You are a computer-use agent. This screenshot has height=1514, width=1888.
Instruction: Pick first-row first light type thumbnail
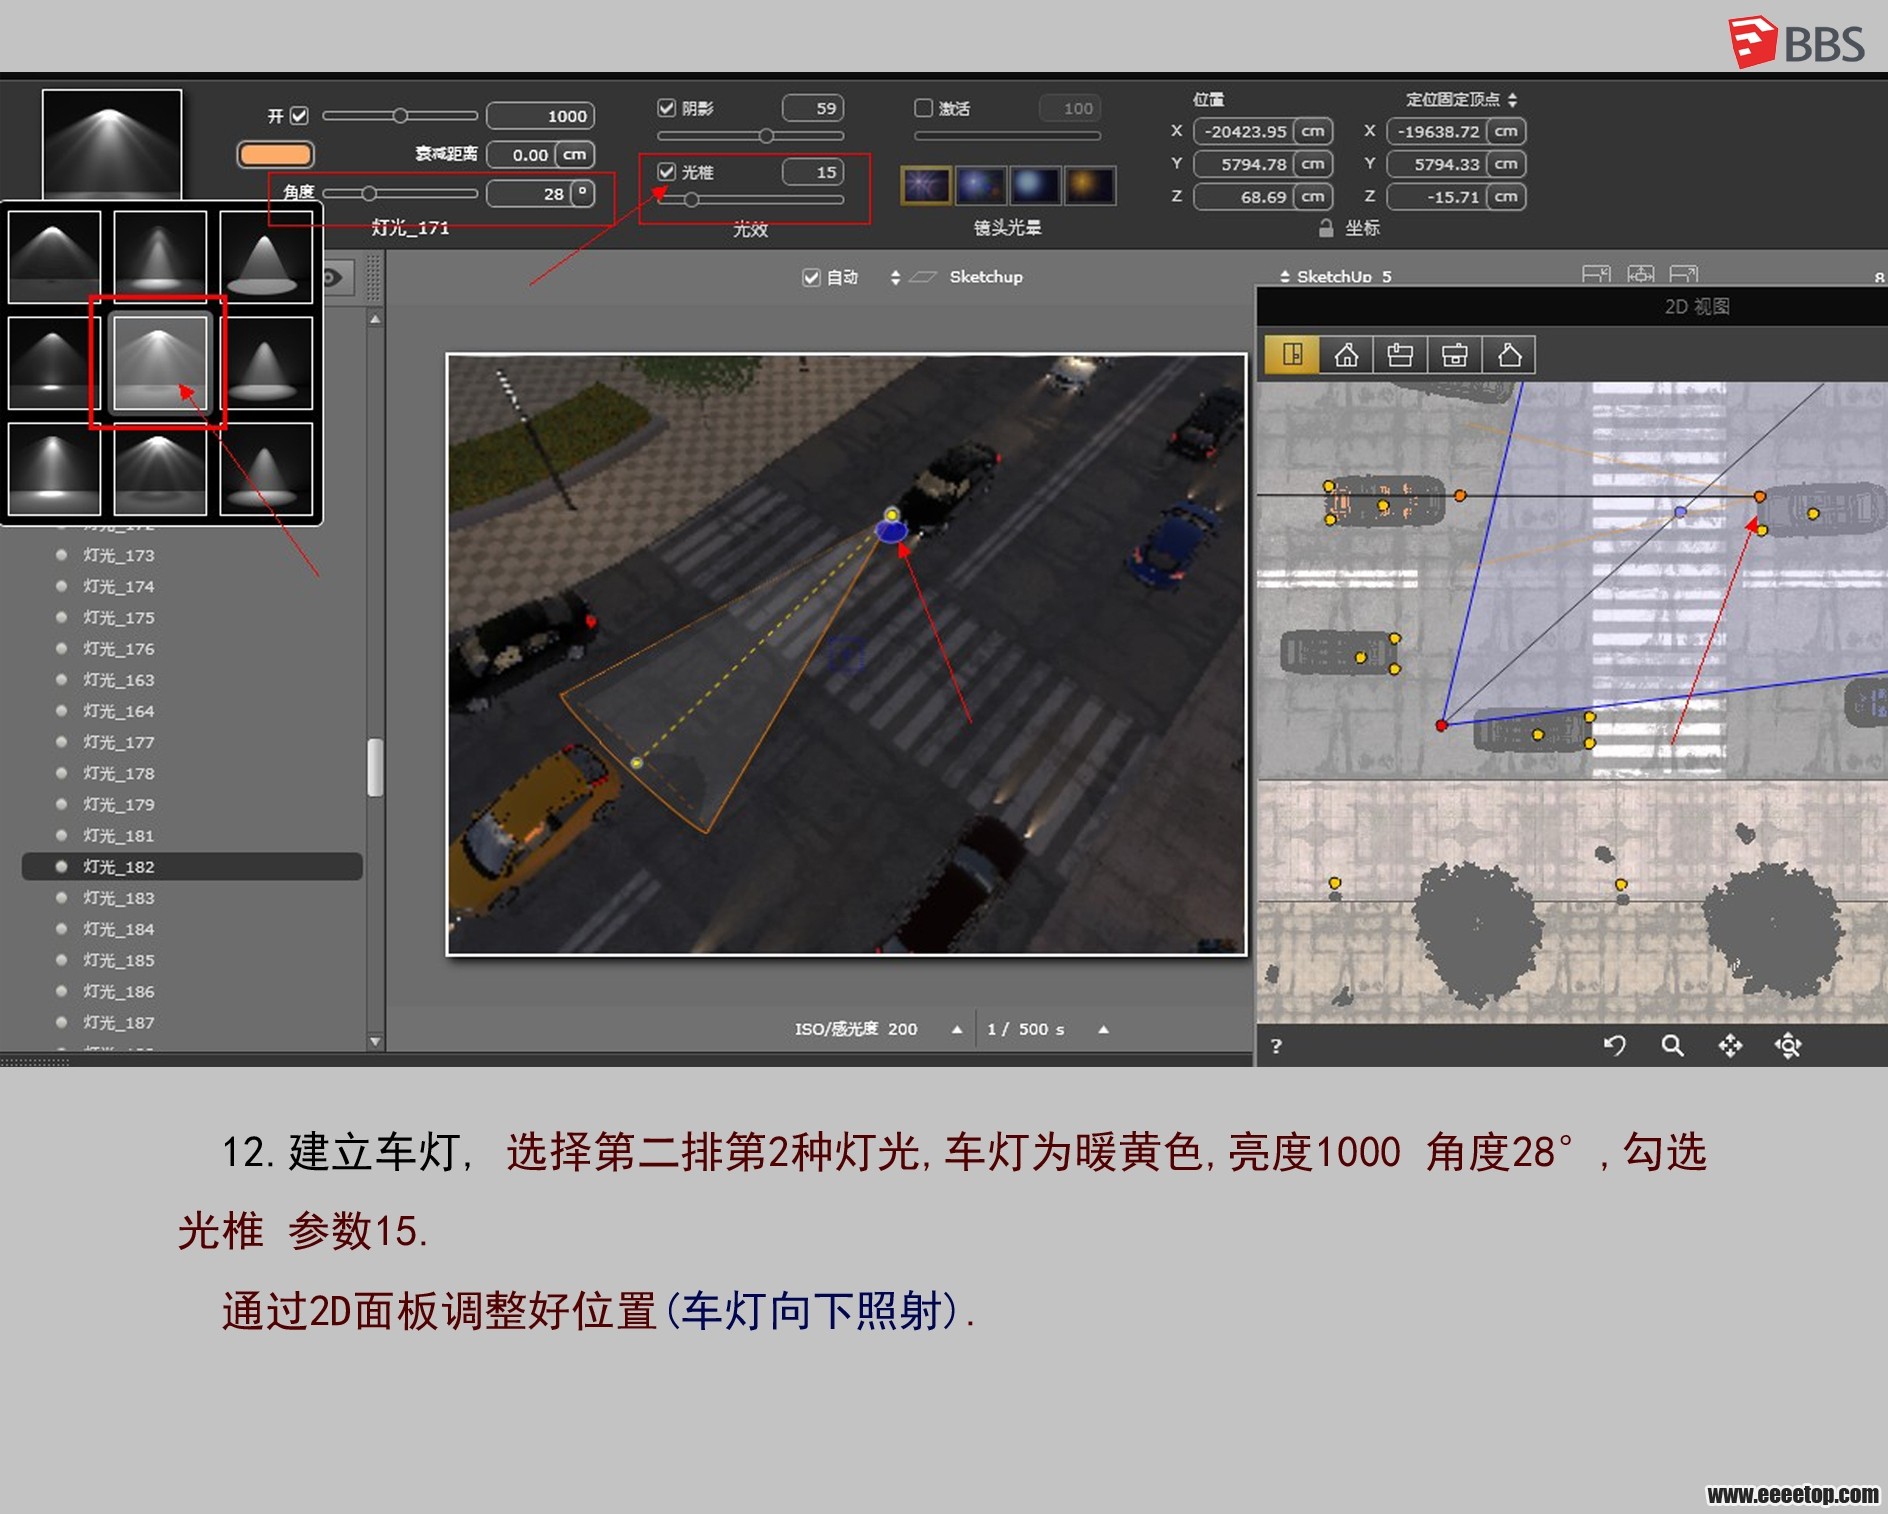click(54, 256)
